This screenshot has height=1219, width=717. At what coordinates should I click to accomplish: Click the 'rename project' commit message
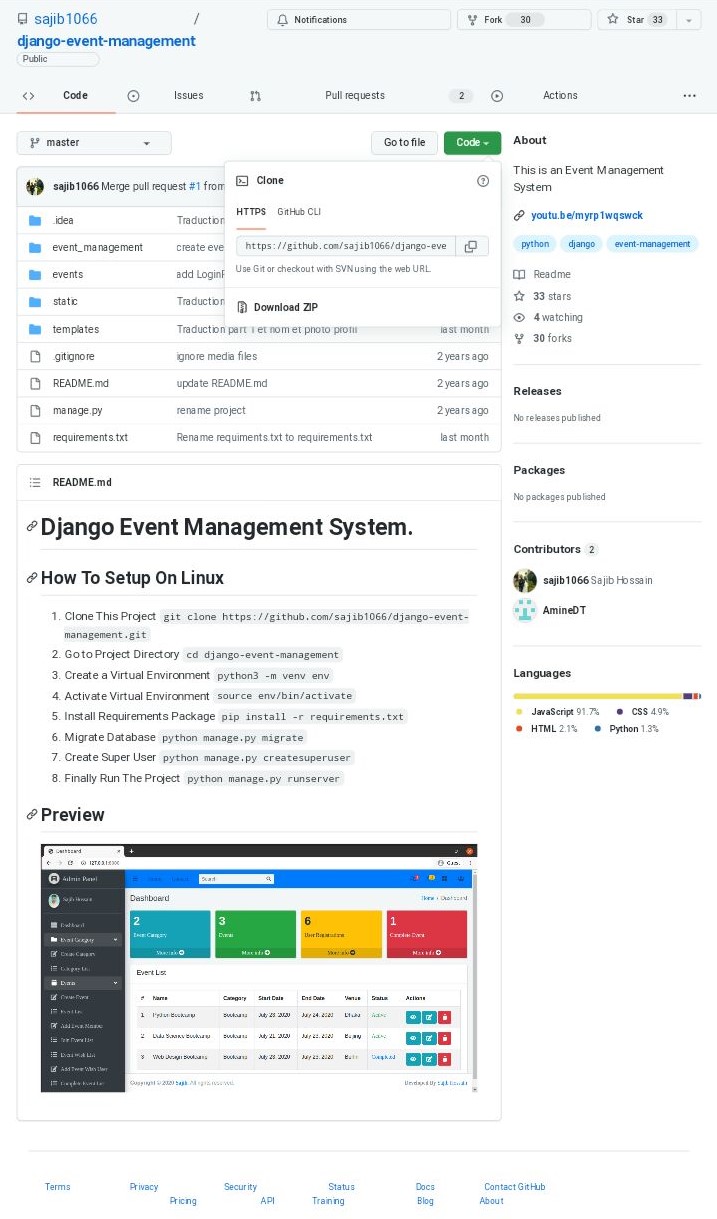tap(211, 410)
